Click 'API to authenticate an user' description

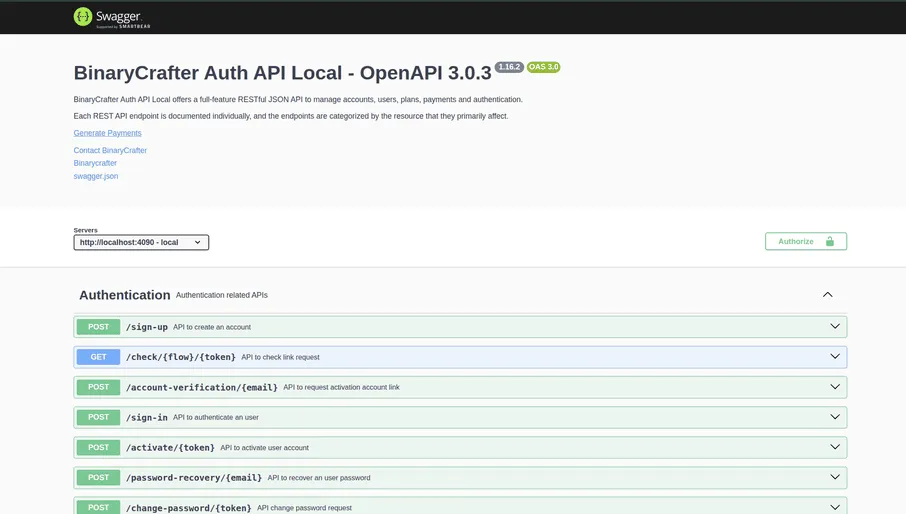point(216,417)
